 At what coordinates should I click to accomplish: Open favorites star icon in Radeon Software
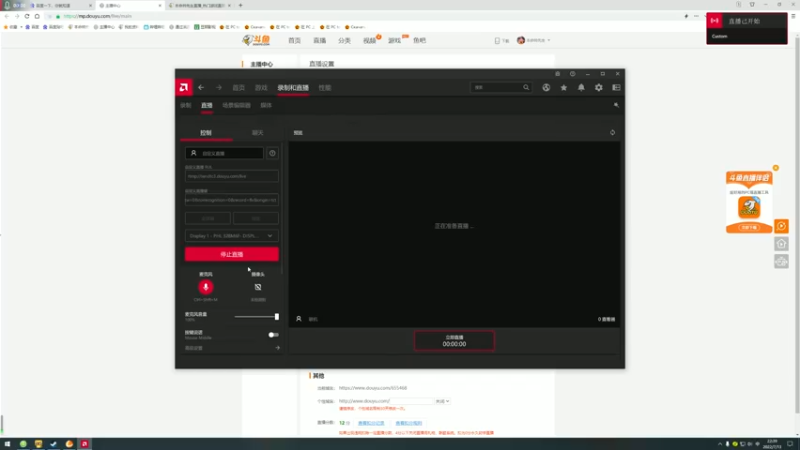[x=564, y=87]
